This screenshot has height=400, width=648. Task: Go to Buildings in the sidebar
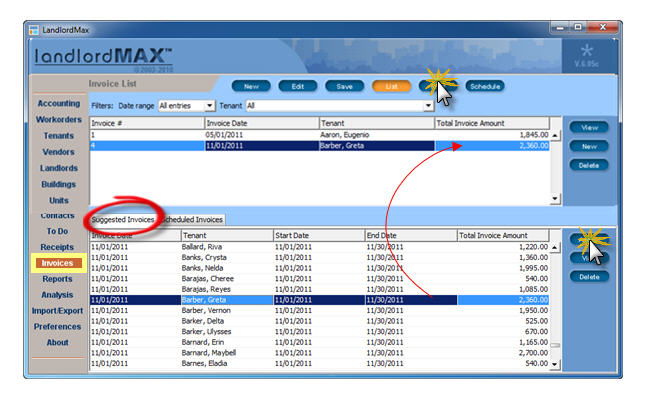tap(59, 184)
